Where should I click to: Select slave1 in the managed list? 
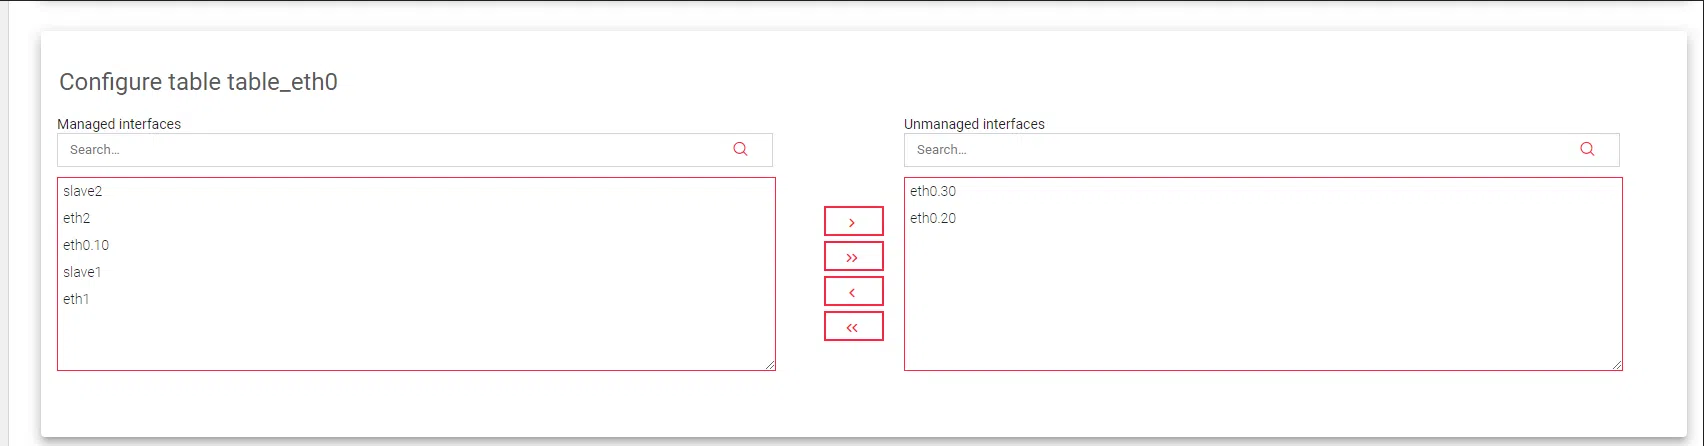(82, 272)
